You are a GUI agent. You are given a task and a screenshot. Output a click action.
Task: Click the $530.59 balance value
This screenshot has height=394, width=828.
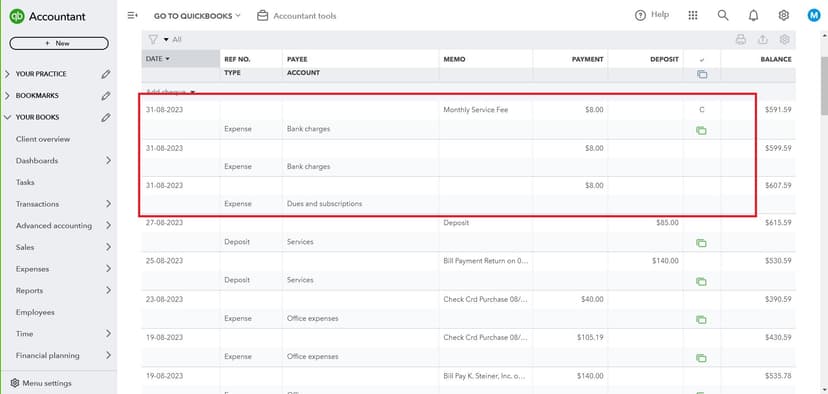point(778,261)
